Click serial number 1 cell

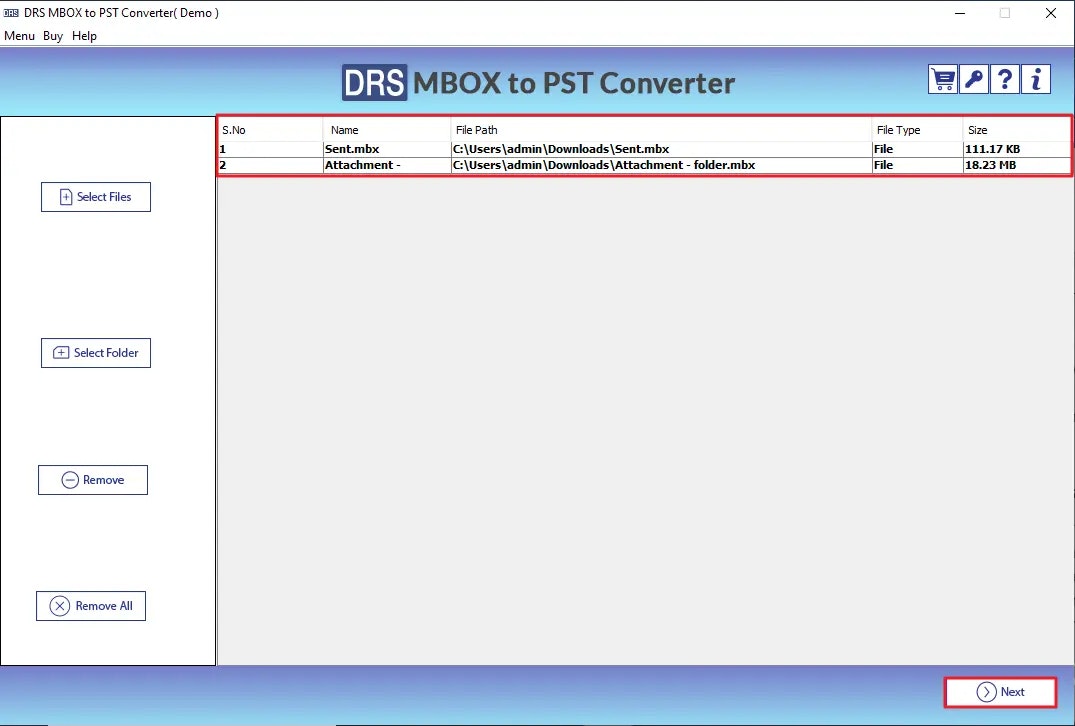[x=271, y=149]
